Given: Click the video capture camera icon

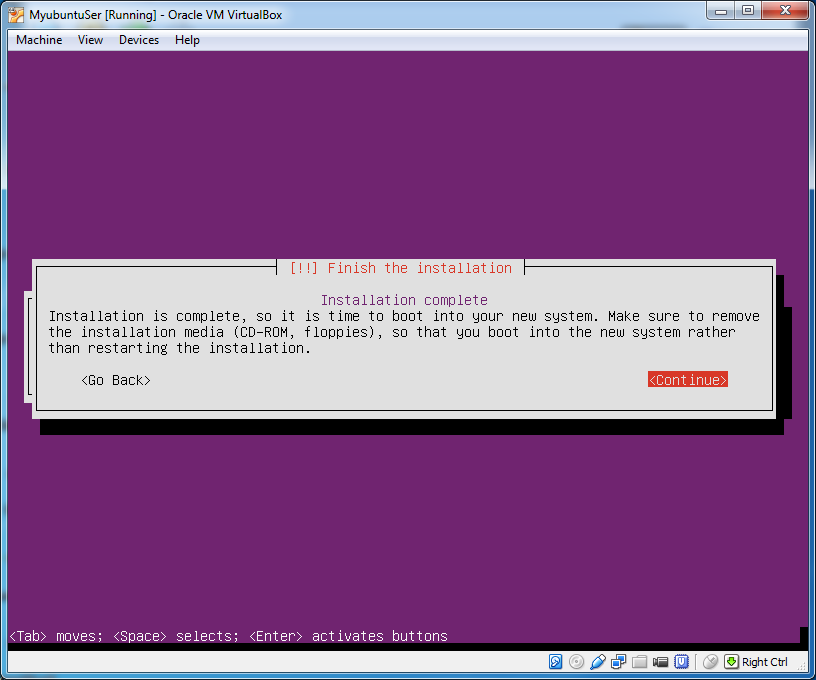Looking at the screenshot, I should tap(660, 662).
